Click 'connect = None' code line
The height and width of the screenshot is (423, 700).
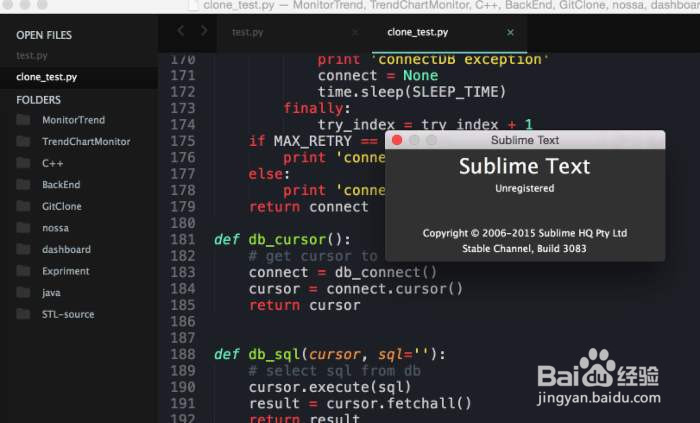[x=378, y=75]
